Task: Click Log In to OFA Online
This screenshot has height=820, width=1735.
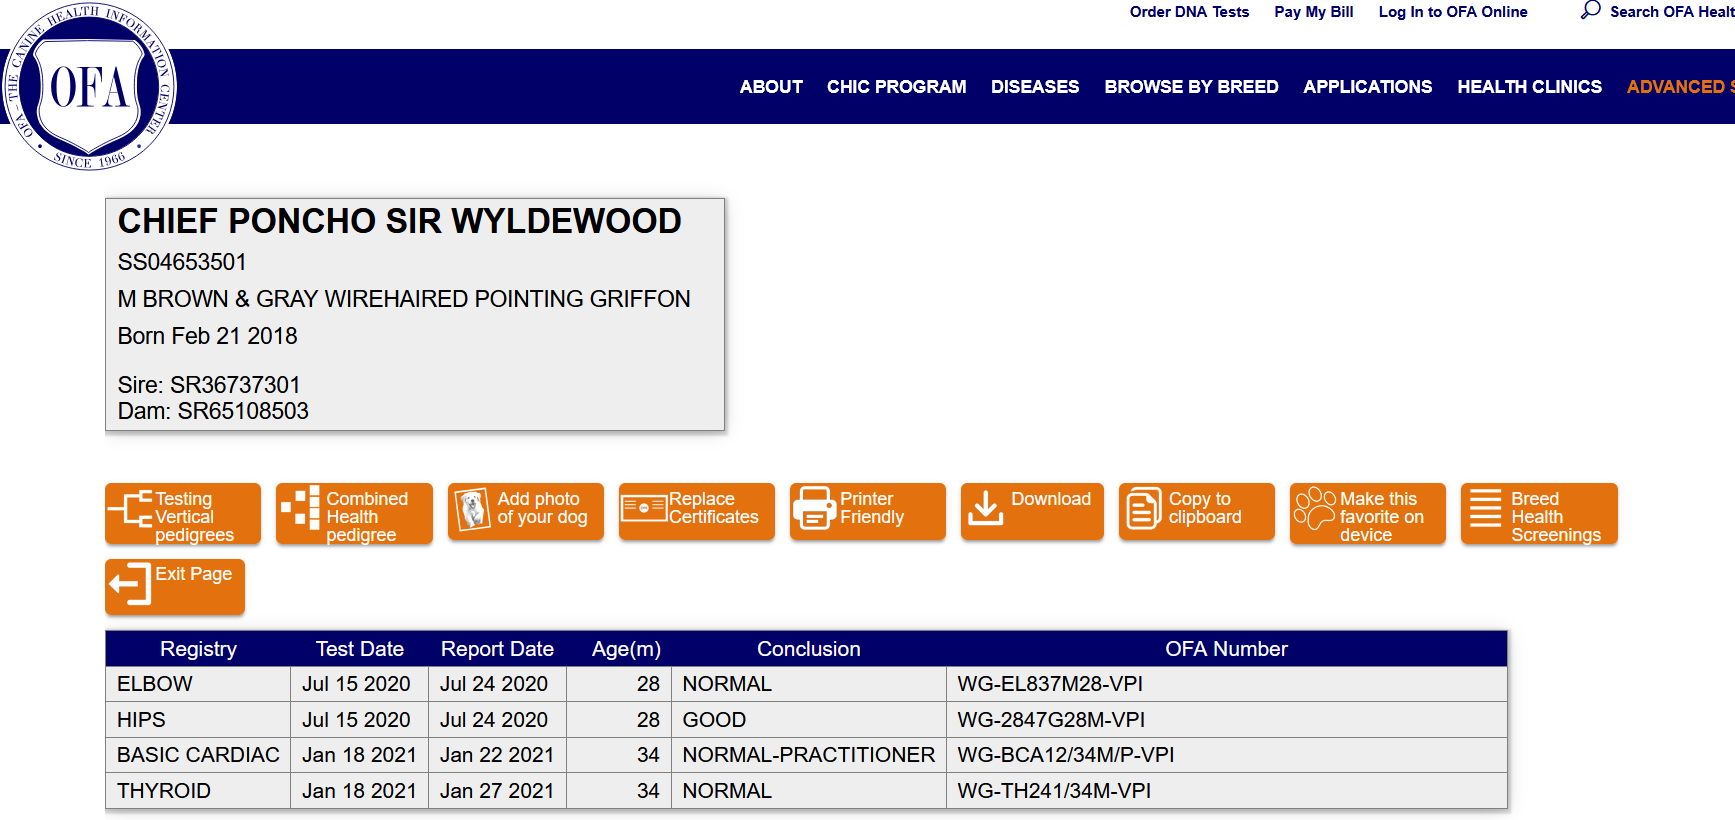Action: coord(1452,12)
